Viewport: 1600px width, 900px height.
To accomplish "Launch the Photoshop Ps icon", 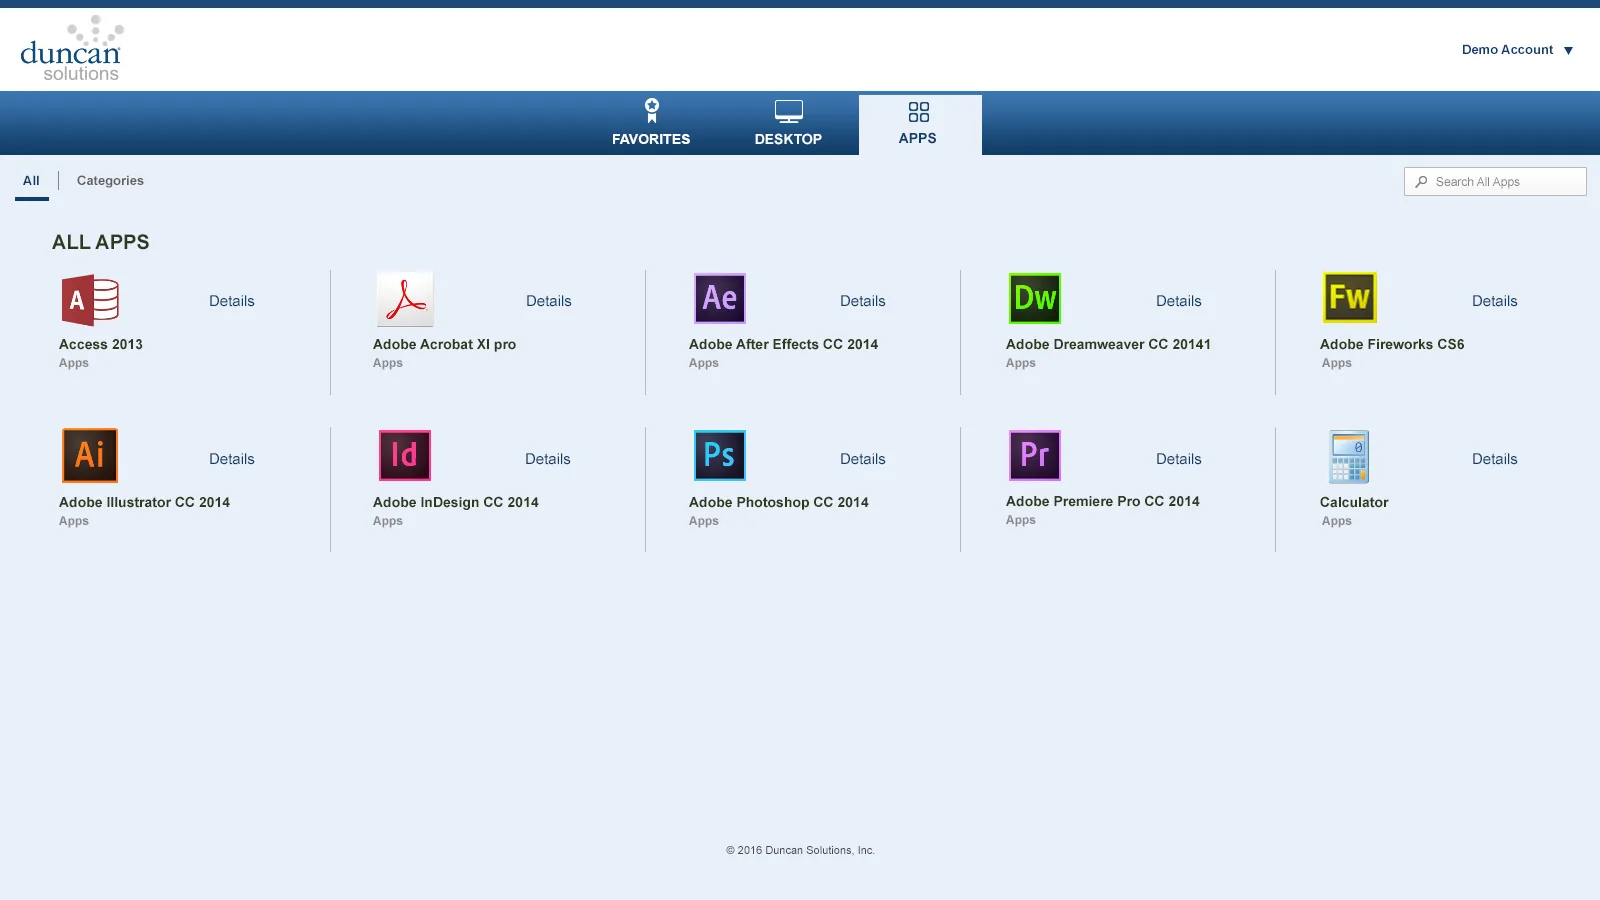I will coord(720,455).
